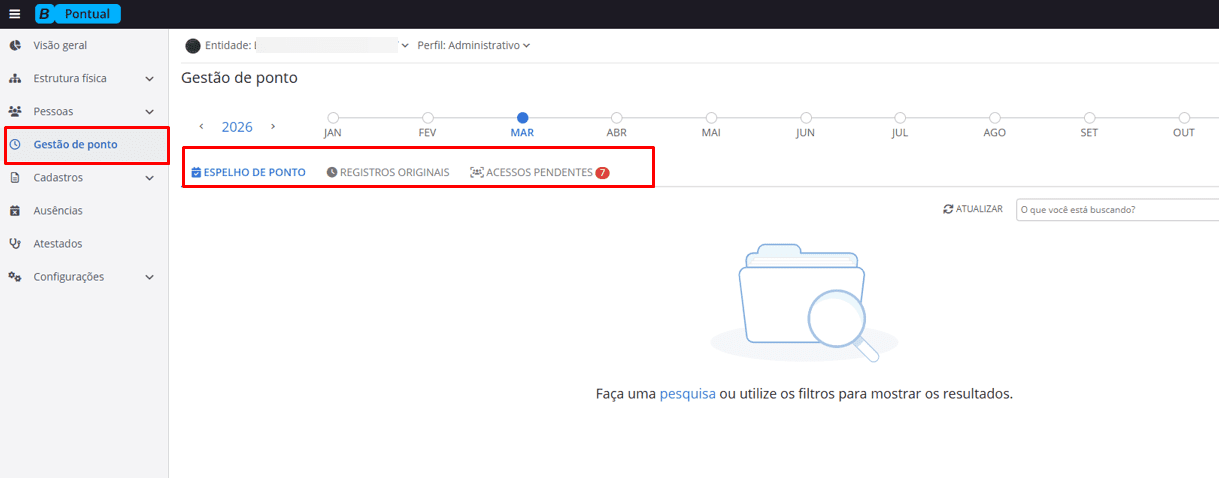Click the refresh icon beside ATUALIZAR
This screenshot has height=478, width=1219.
click(x=948, y=209)
